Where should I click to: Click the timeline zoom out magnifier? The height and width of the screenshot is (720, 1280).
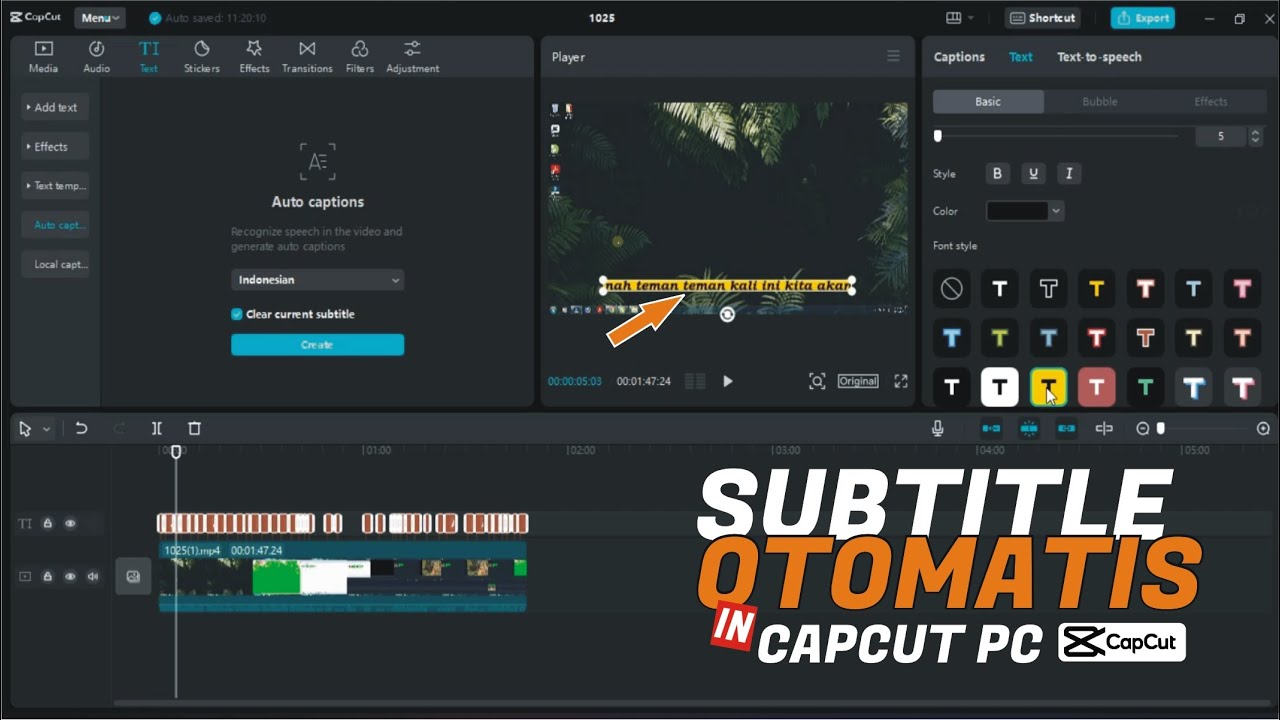[1143, 428]
